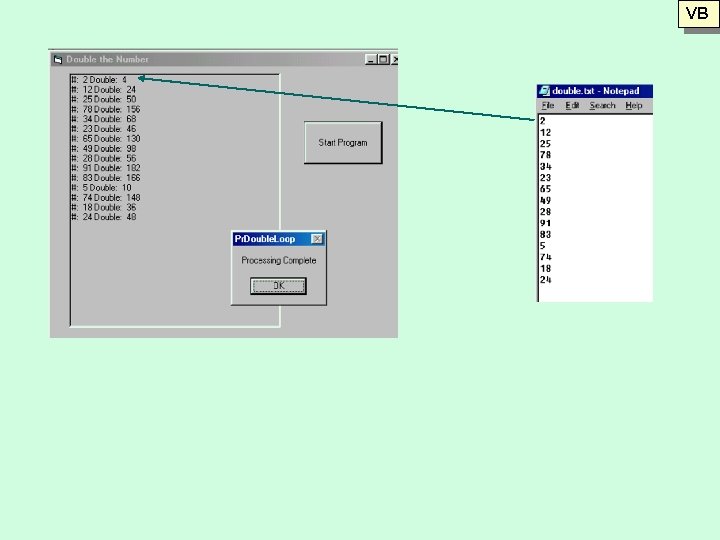Click the form icon beside Double the Number
The height and width of the screenshot is (540, 720).
(58, 59)
